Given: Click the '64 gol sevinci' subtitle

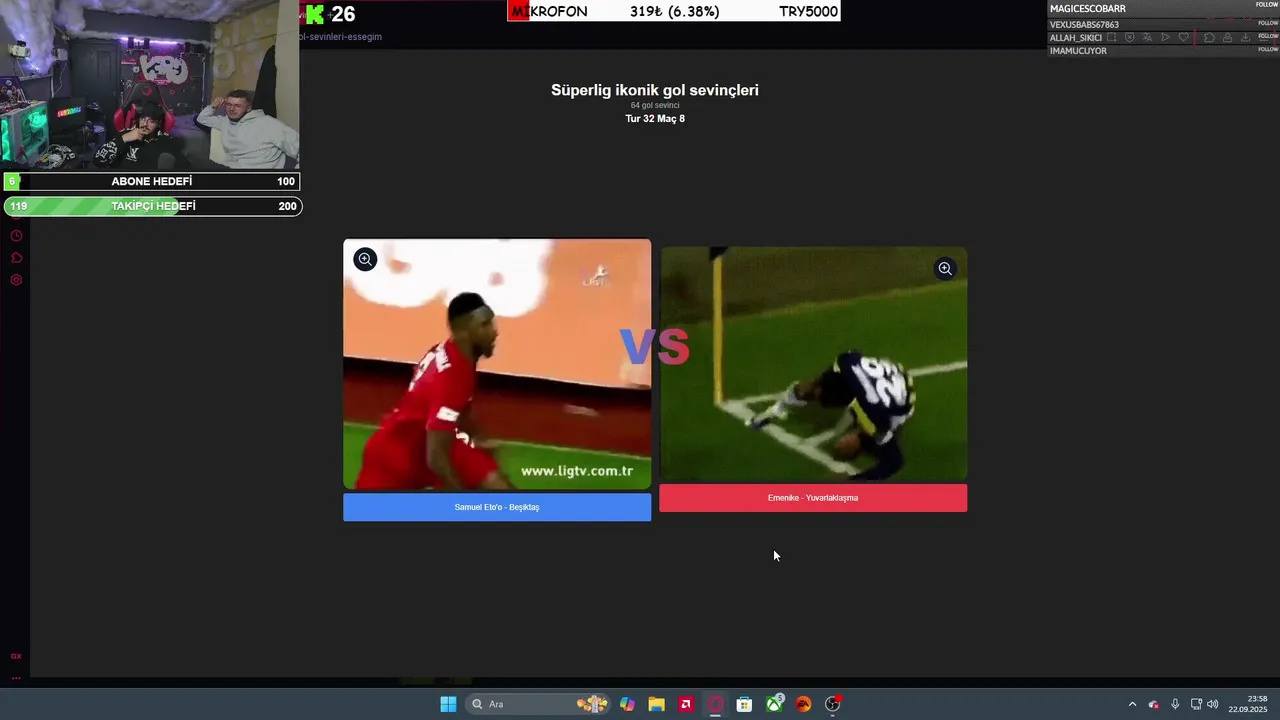Looking at the screenshot, I should 655,105.
